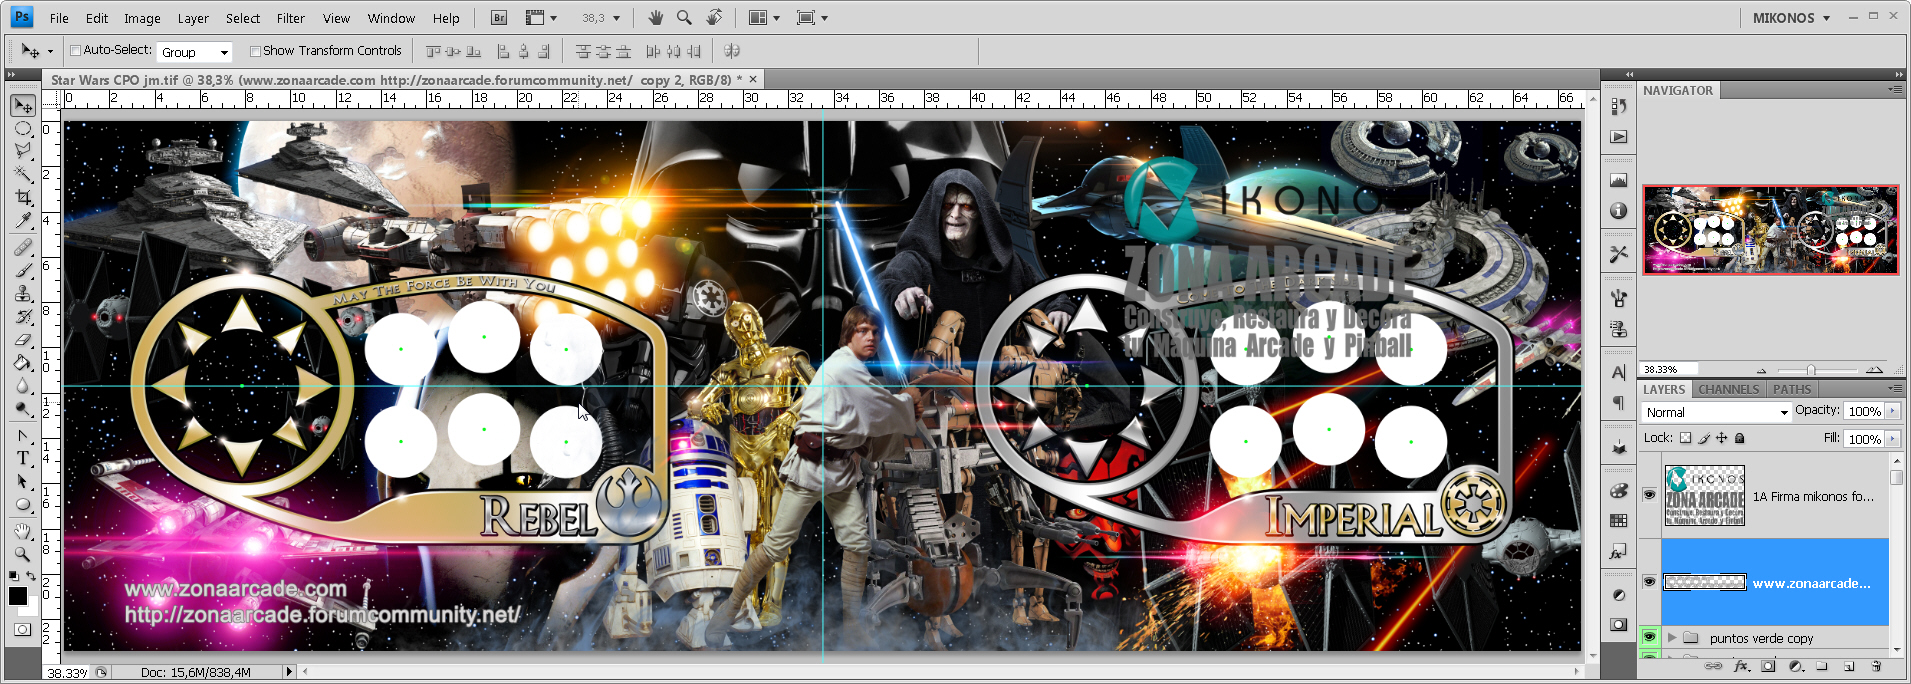Image resolution: width=1911 pixels, height=684 pixels.
Task: Click the foreground color swatch
Action: tap(18, 596)
